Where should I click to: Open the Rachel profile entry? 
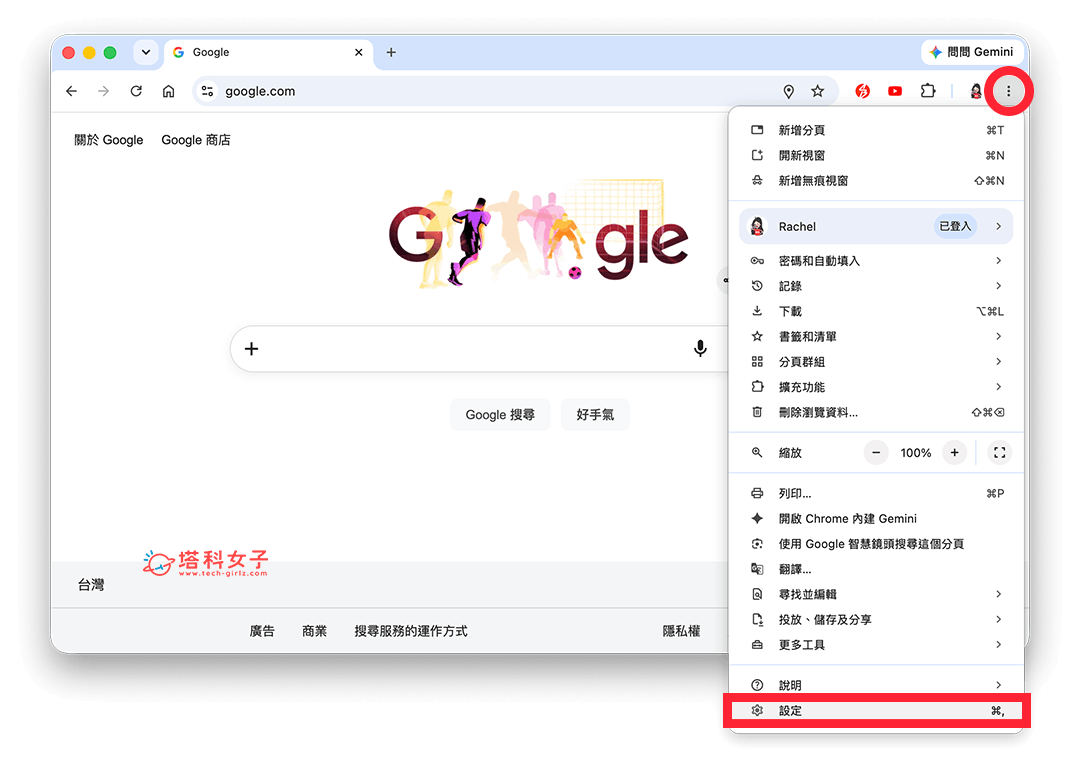point(876,227)
